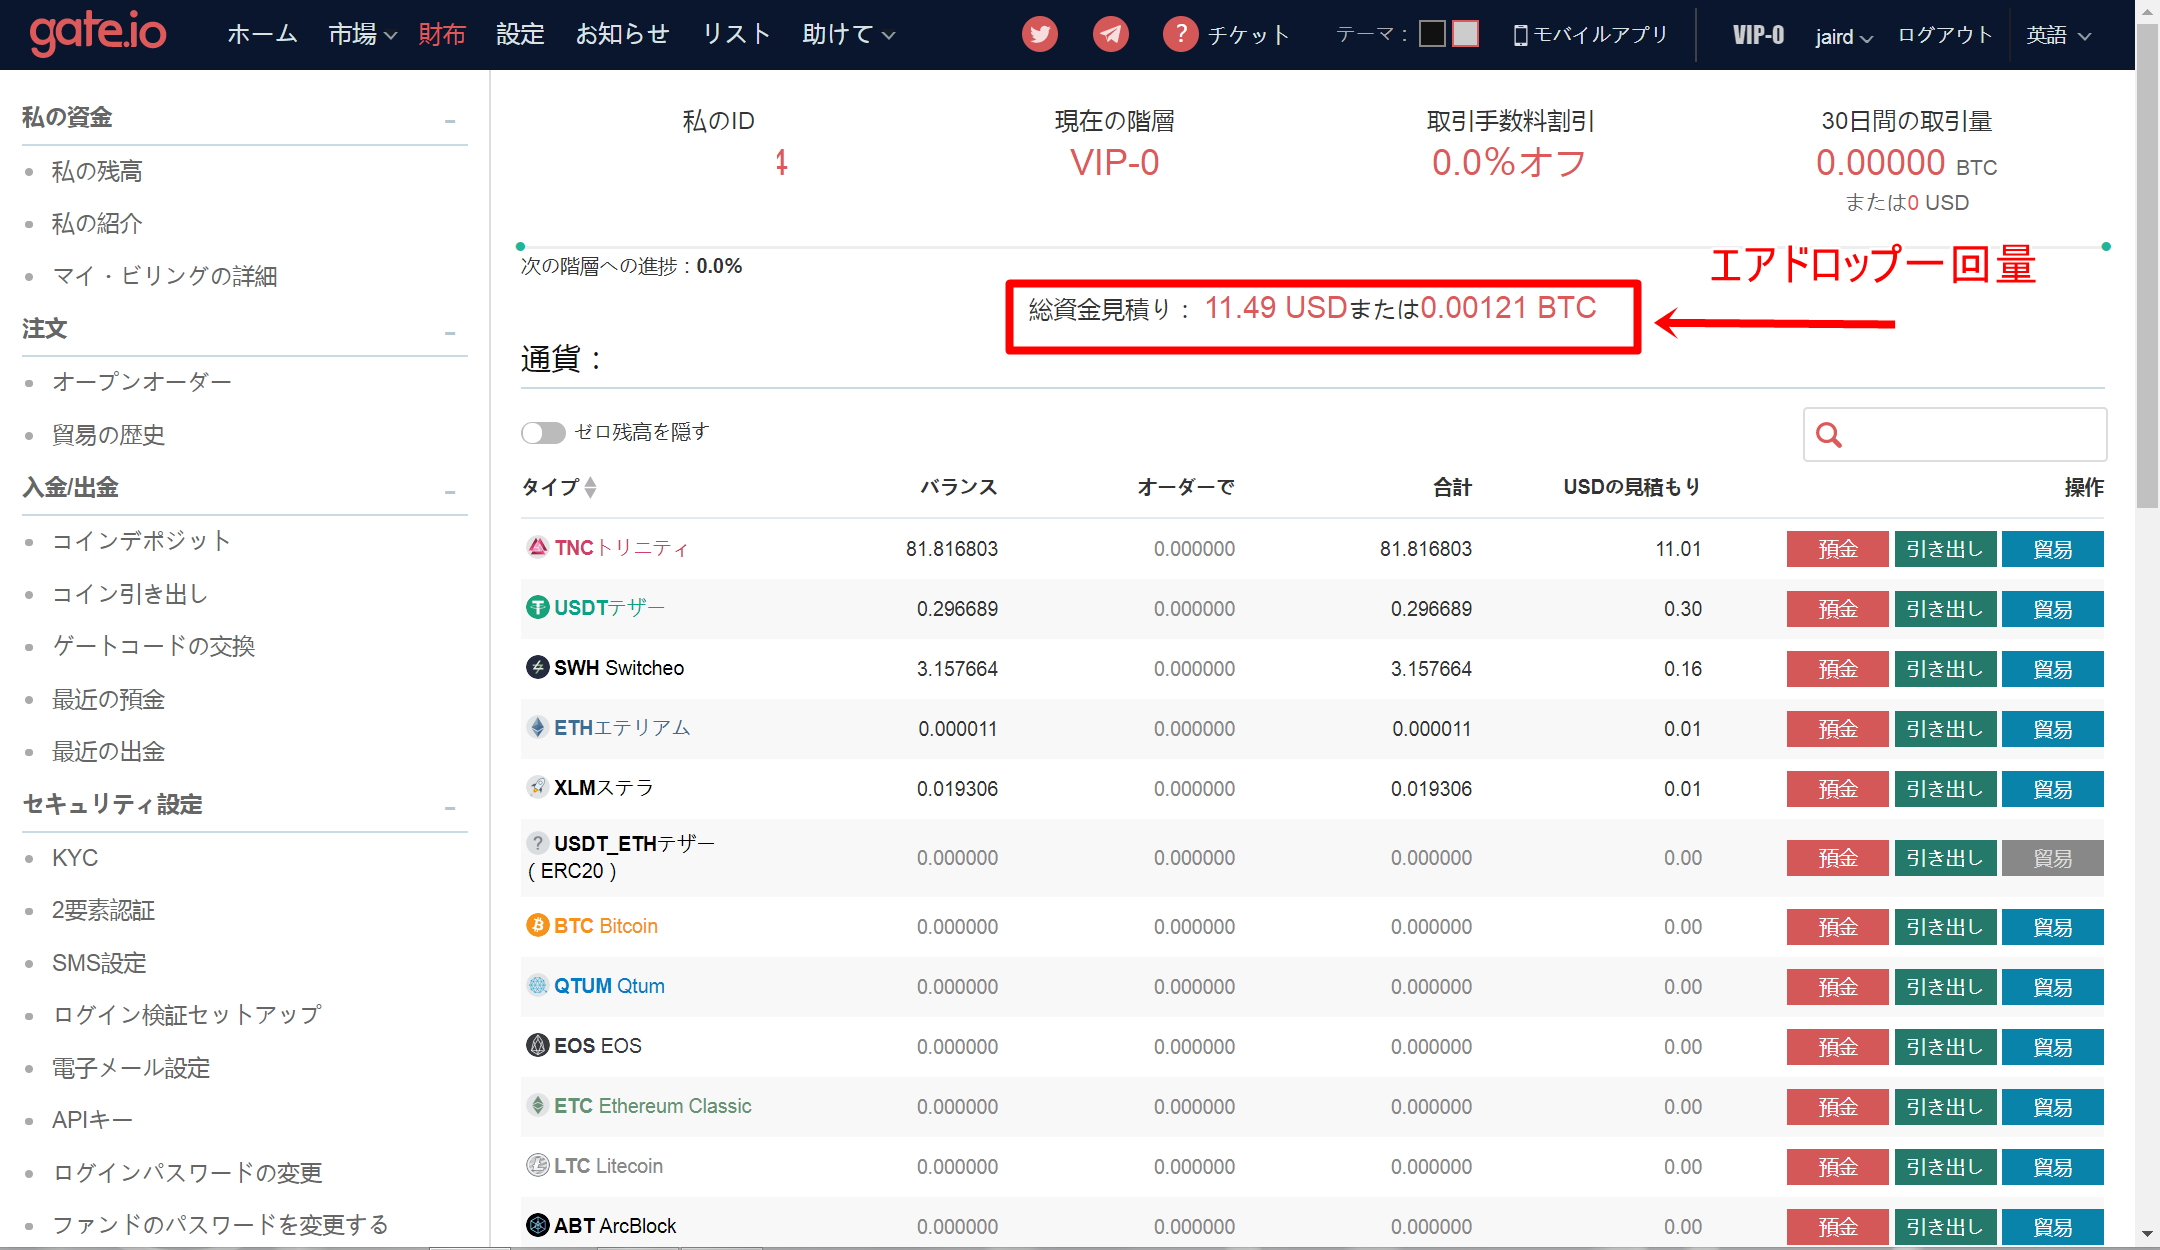This screenshot has width=2160, height=1250.
Task: Go to the ホーム home menu
Action: point(262,35)
